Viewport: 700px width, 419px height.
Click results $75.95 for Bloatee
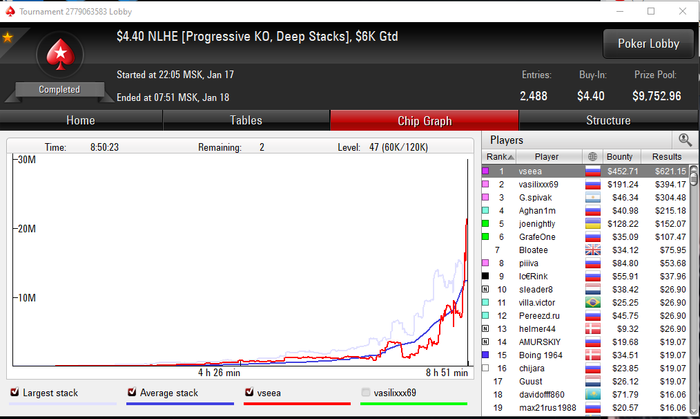click(x=673, y=250)
